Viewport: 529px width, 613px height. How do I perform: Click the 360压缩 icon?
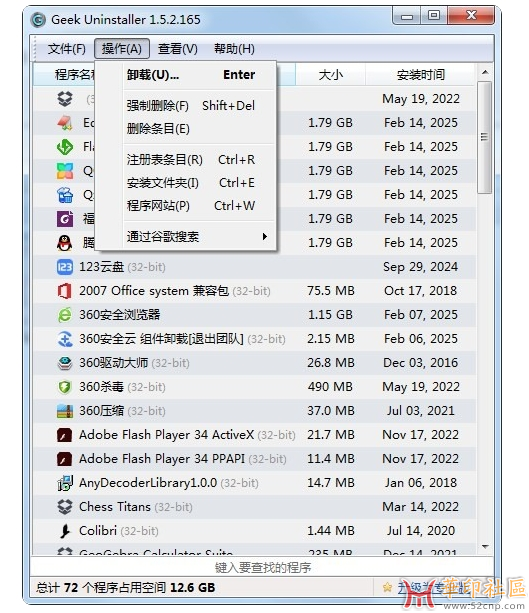pos(65,411)
